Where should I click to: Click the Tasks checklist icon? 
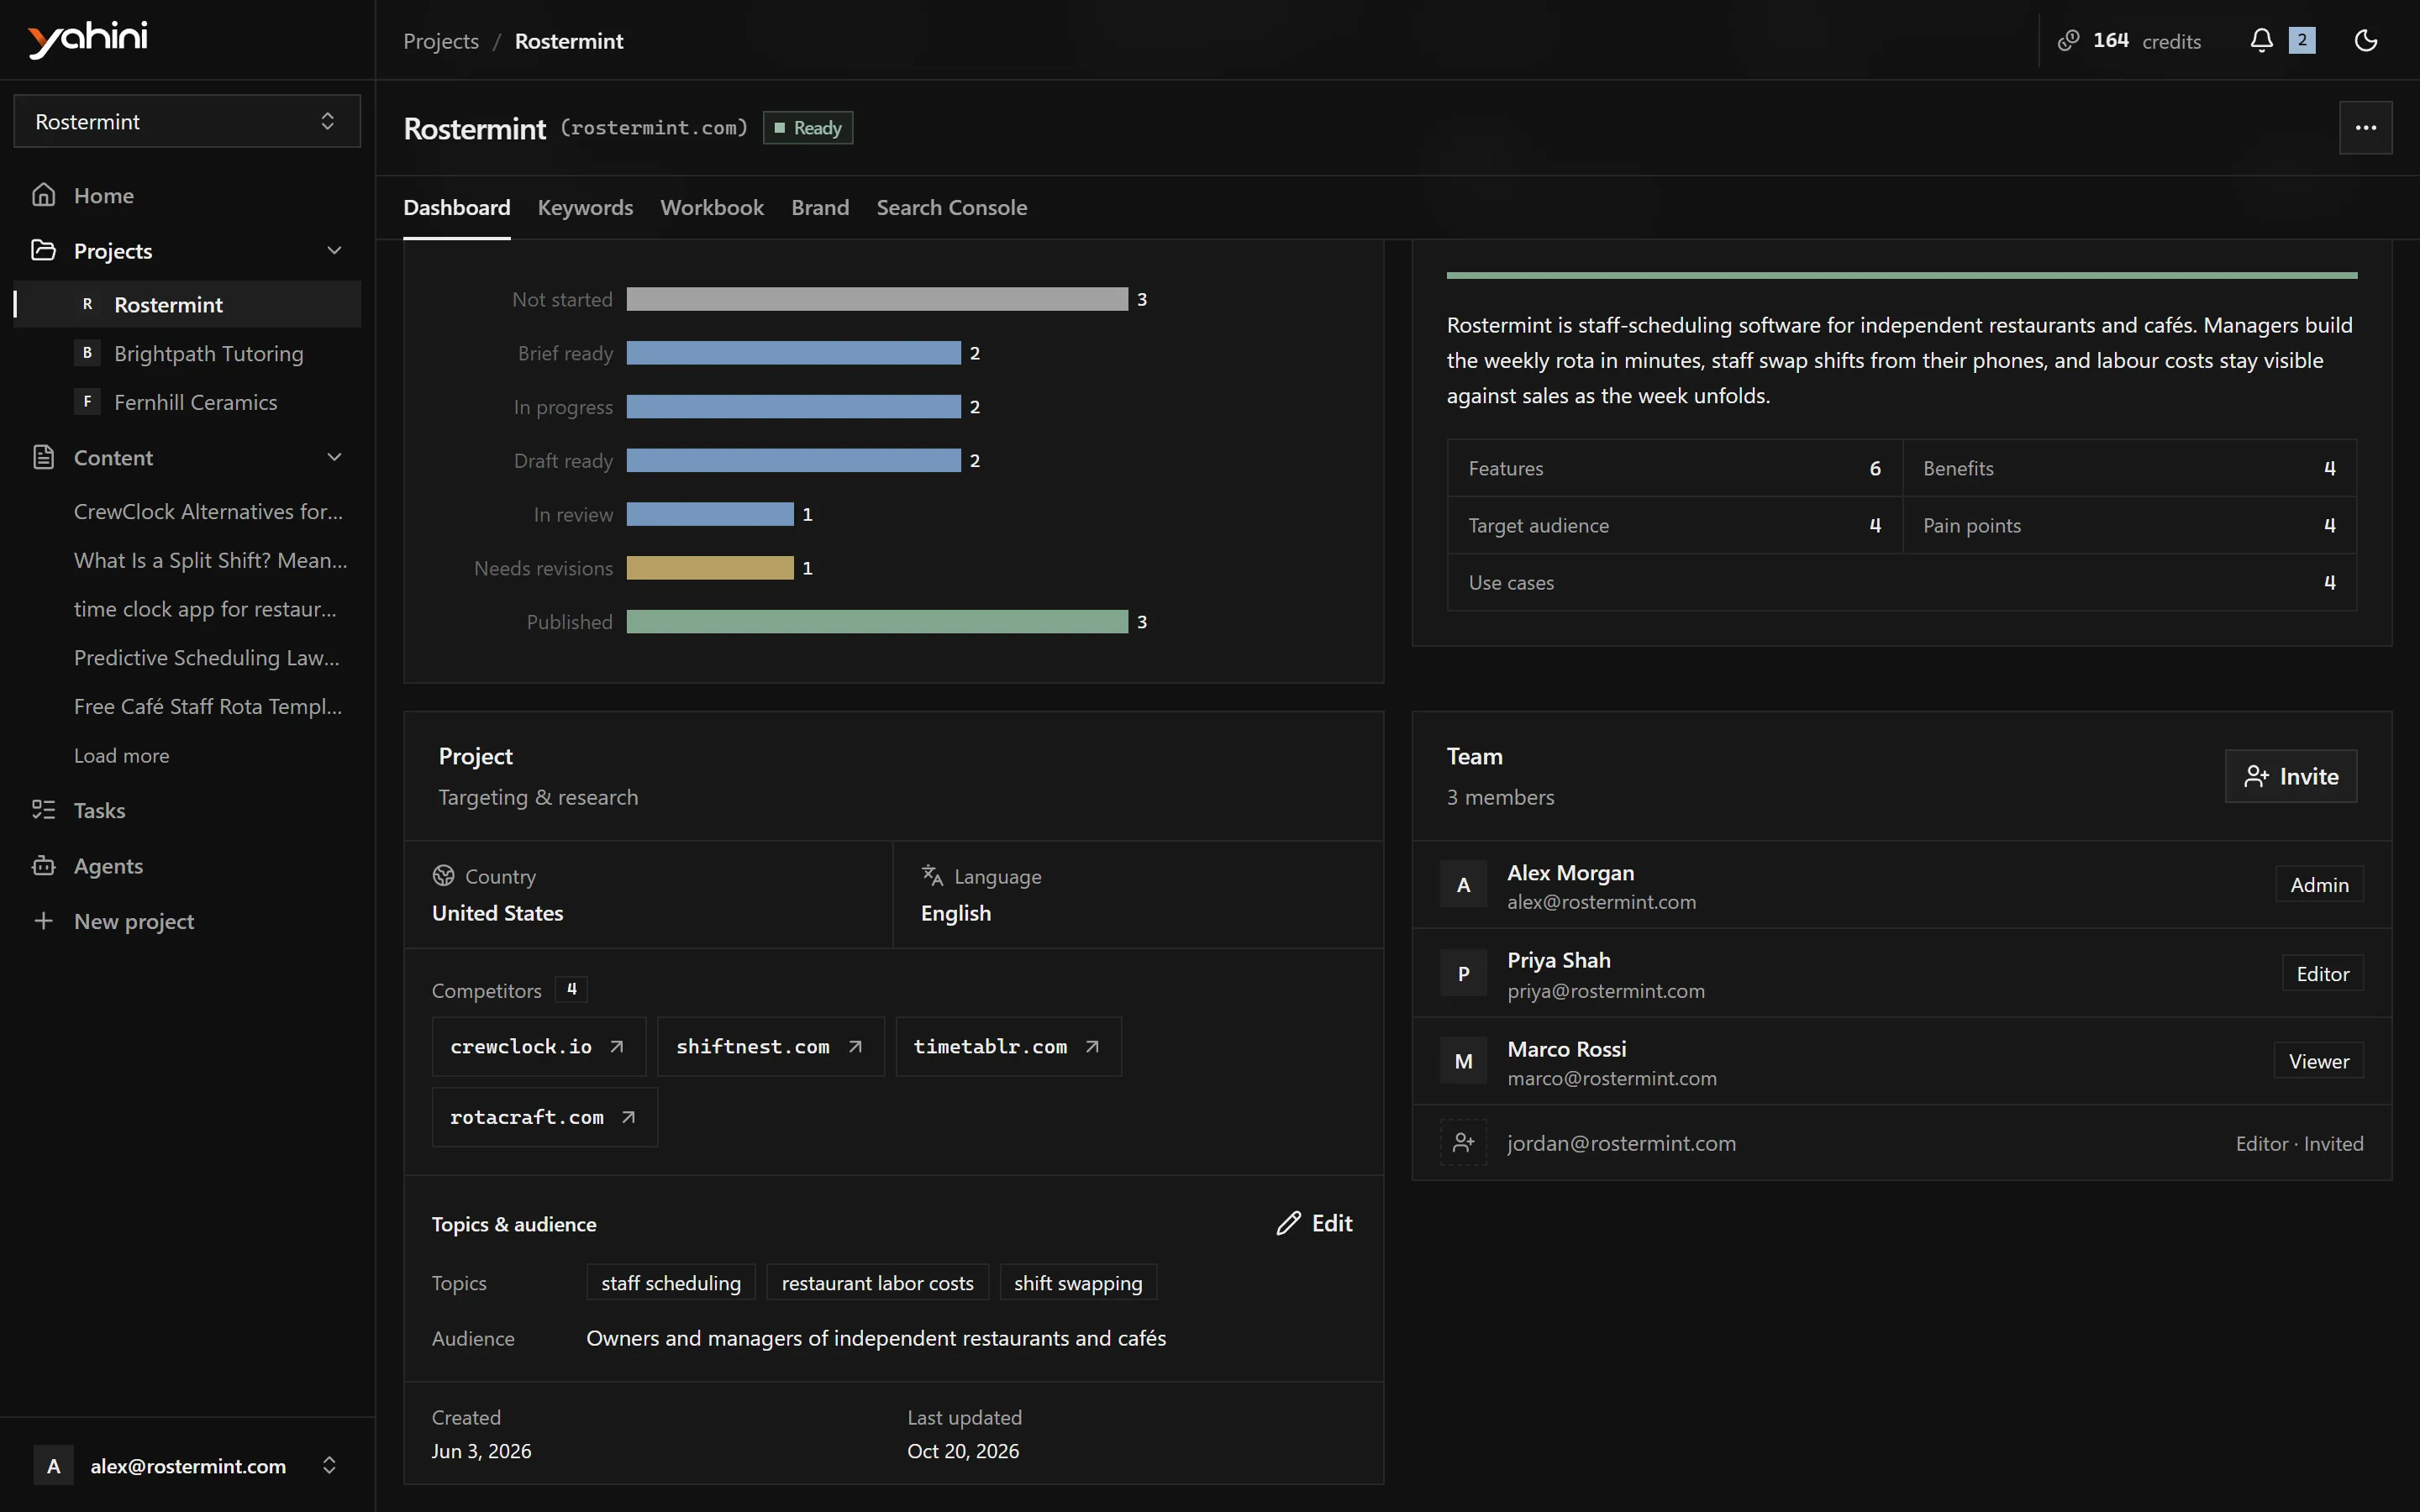(x=43, y=810)
